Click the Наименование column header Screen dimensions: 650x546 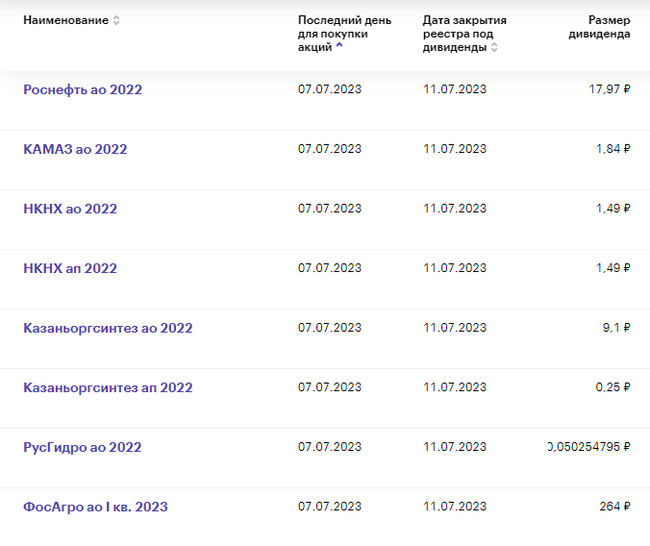pyautogui.click(x=66, y=20)
